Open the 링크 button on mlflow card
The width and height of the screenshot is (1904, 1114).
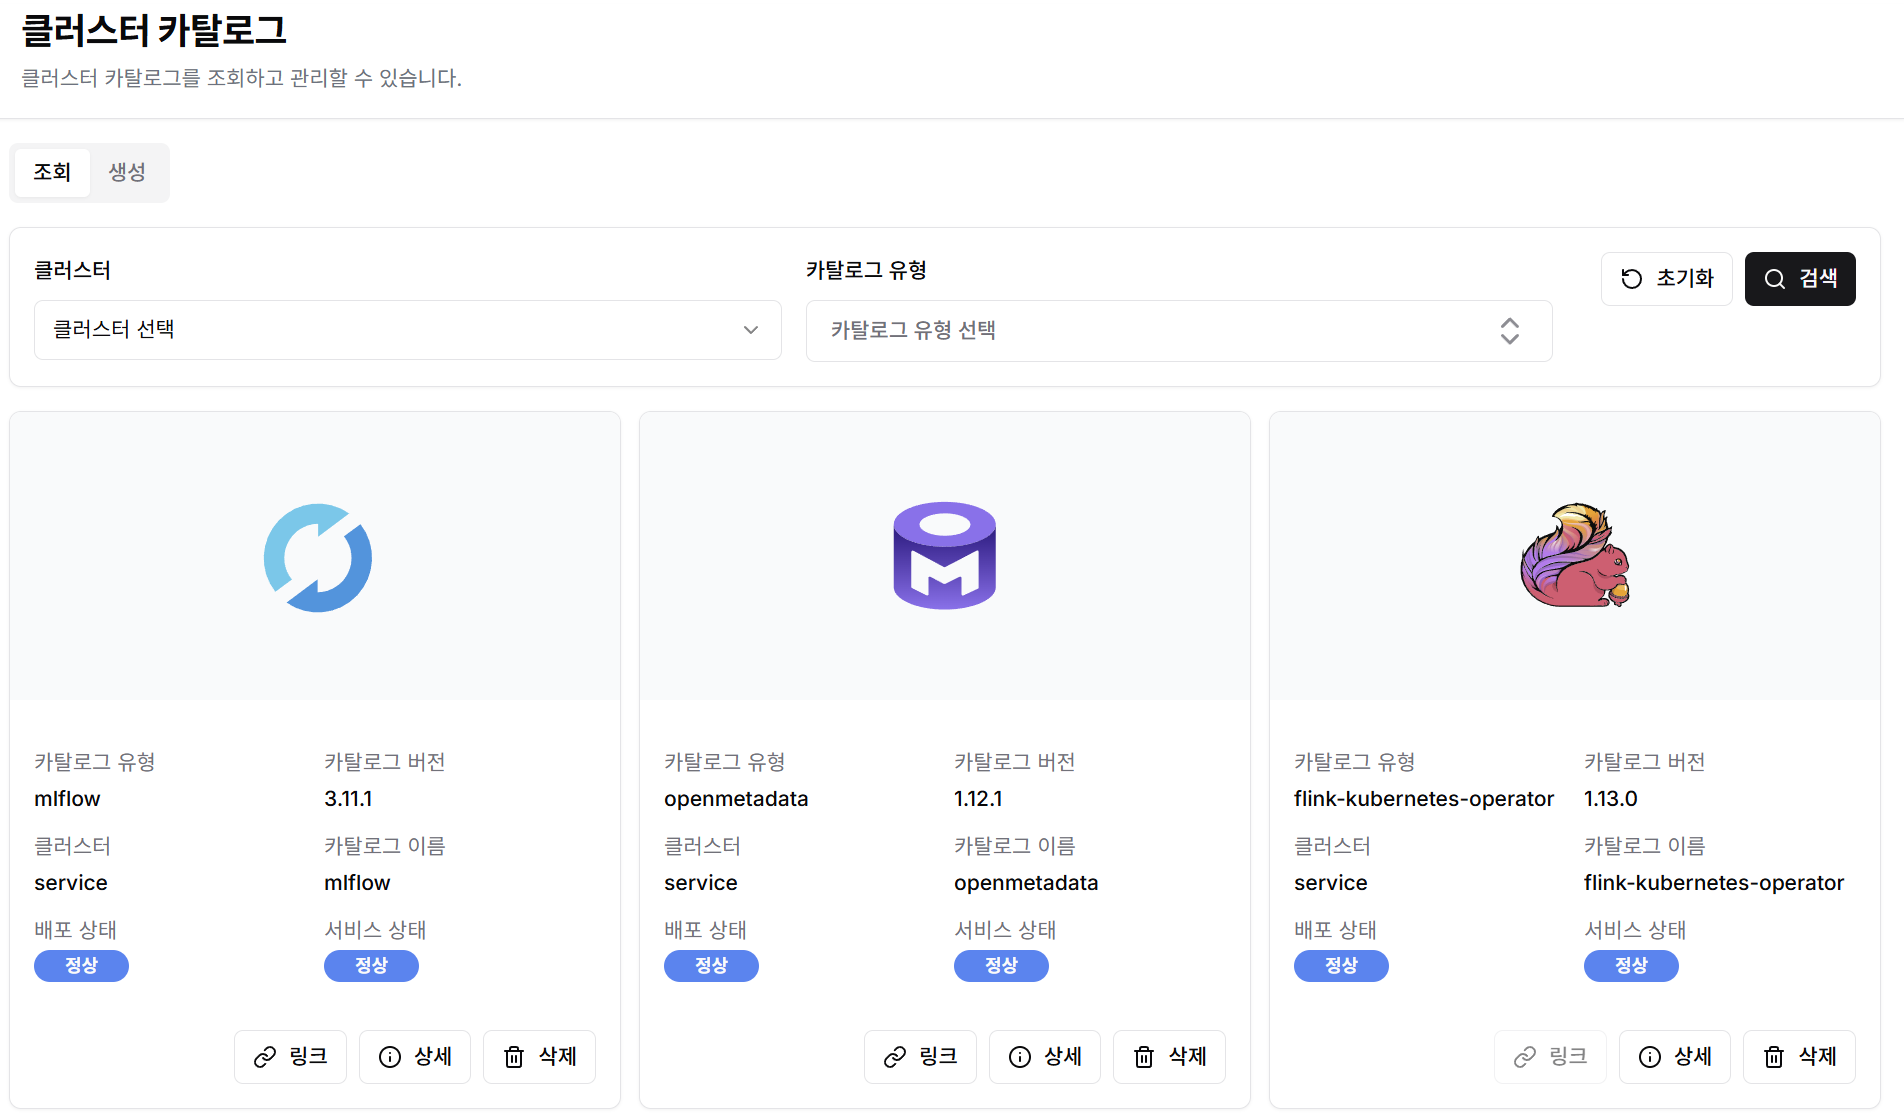290,1057
